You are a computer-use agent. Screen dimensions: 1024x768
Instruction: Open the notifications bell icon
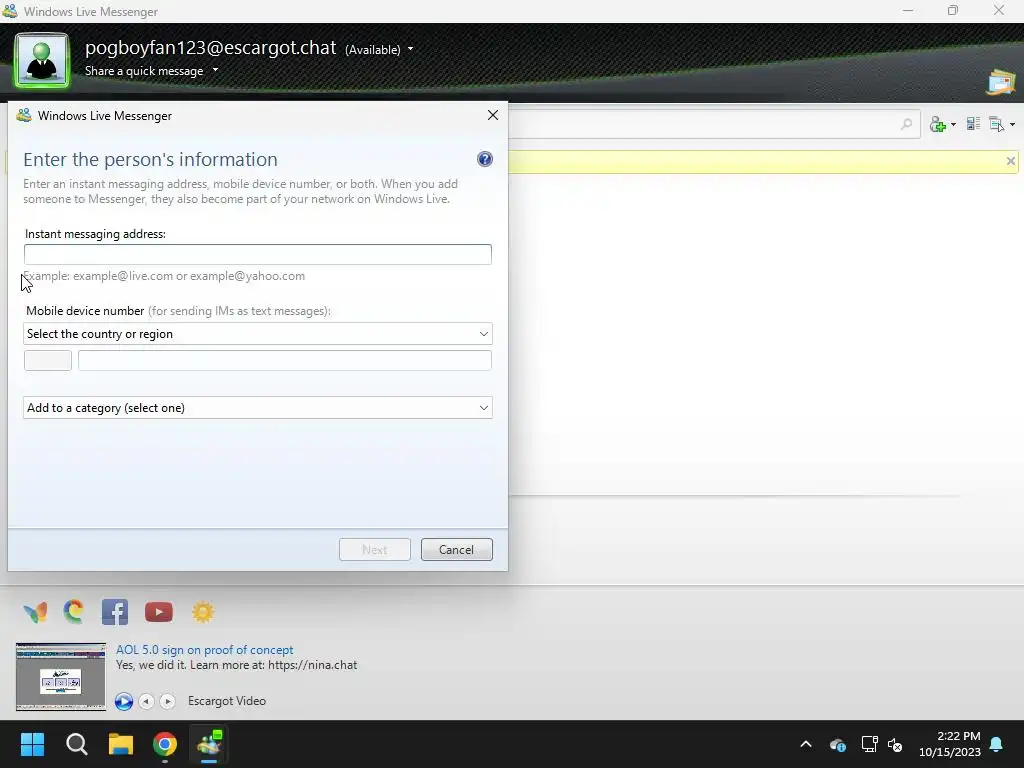[x=997, y=744]
